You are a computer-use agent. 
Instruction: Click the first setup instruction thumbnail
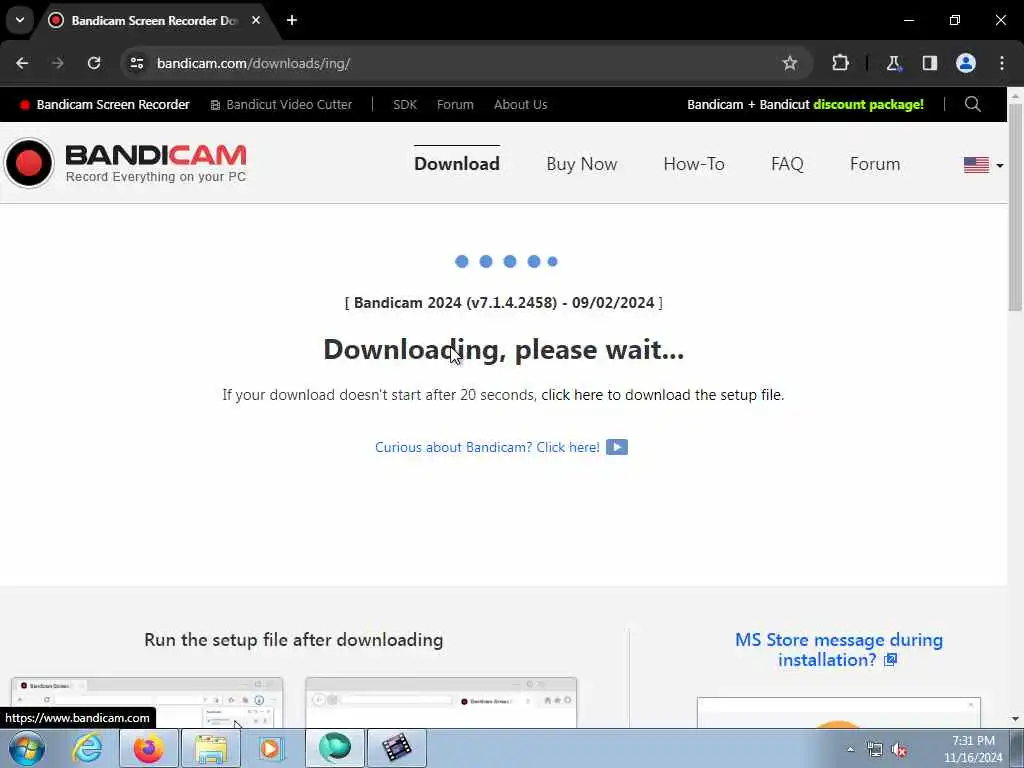[147, 703]
